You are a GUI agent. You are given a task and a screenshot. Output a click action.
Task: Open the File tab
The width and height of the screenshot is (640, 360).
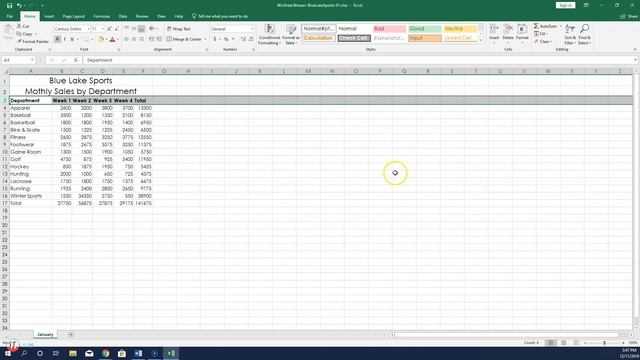coord(9,16)
